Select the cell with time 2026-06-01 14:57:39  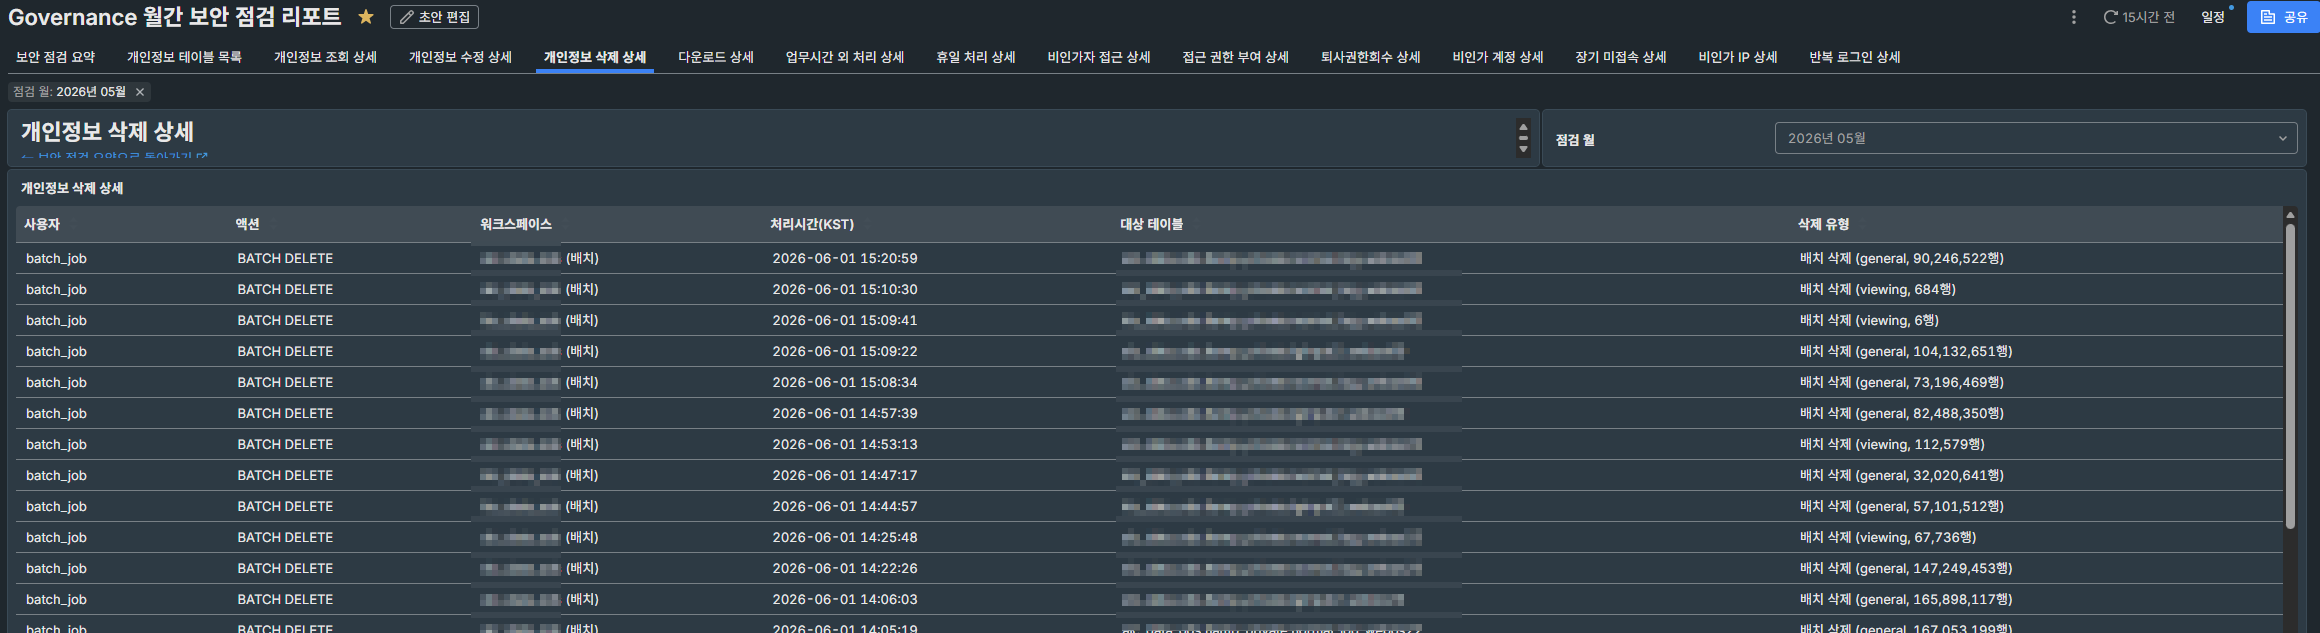845,413
